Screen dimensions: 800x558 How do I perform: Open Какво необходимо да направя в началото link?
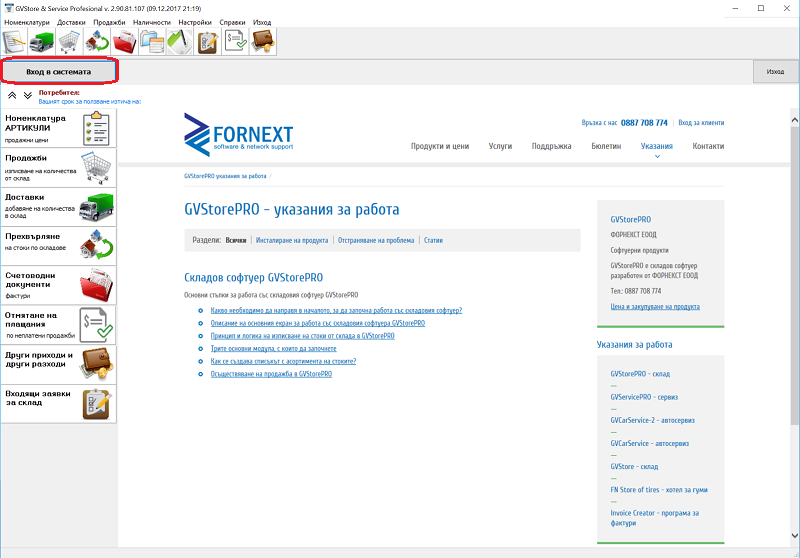click(x=336, y=310)
